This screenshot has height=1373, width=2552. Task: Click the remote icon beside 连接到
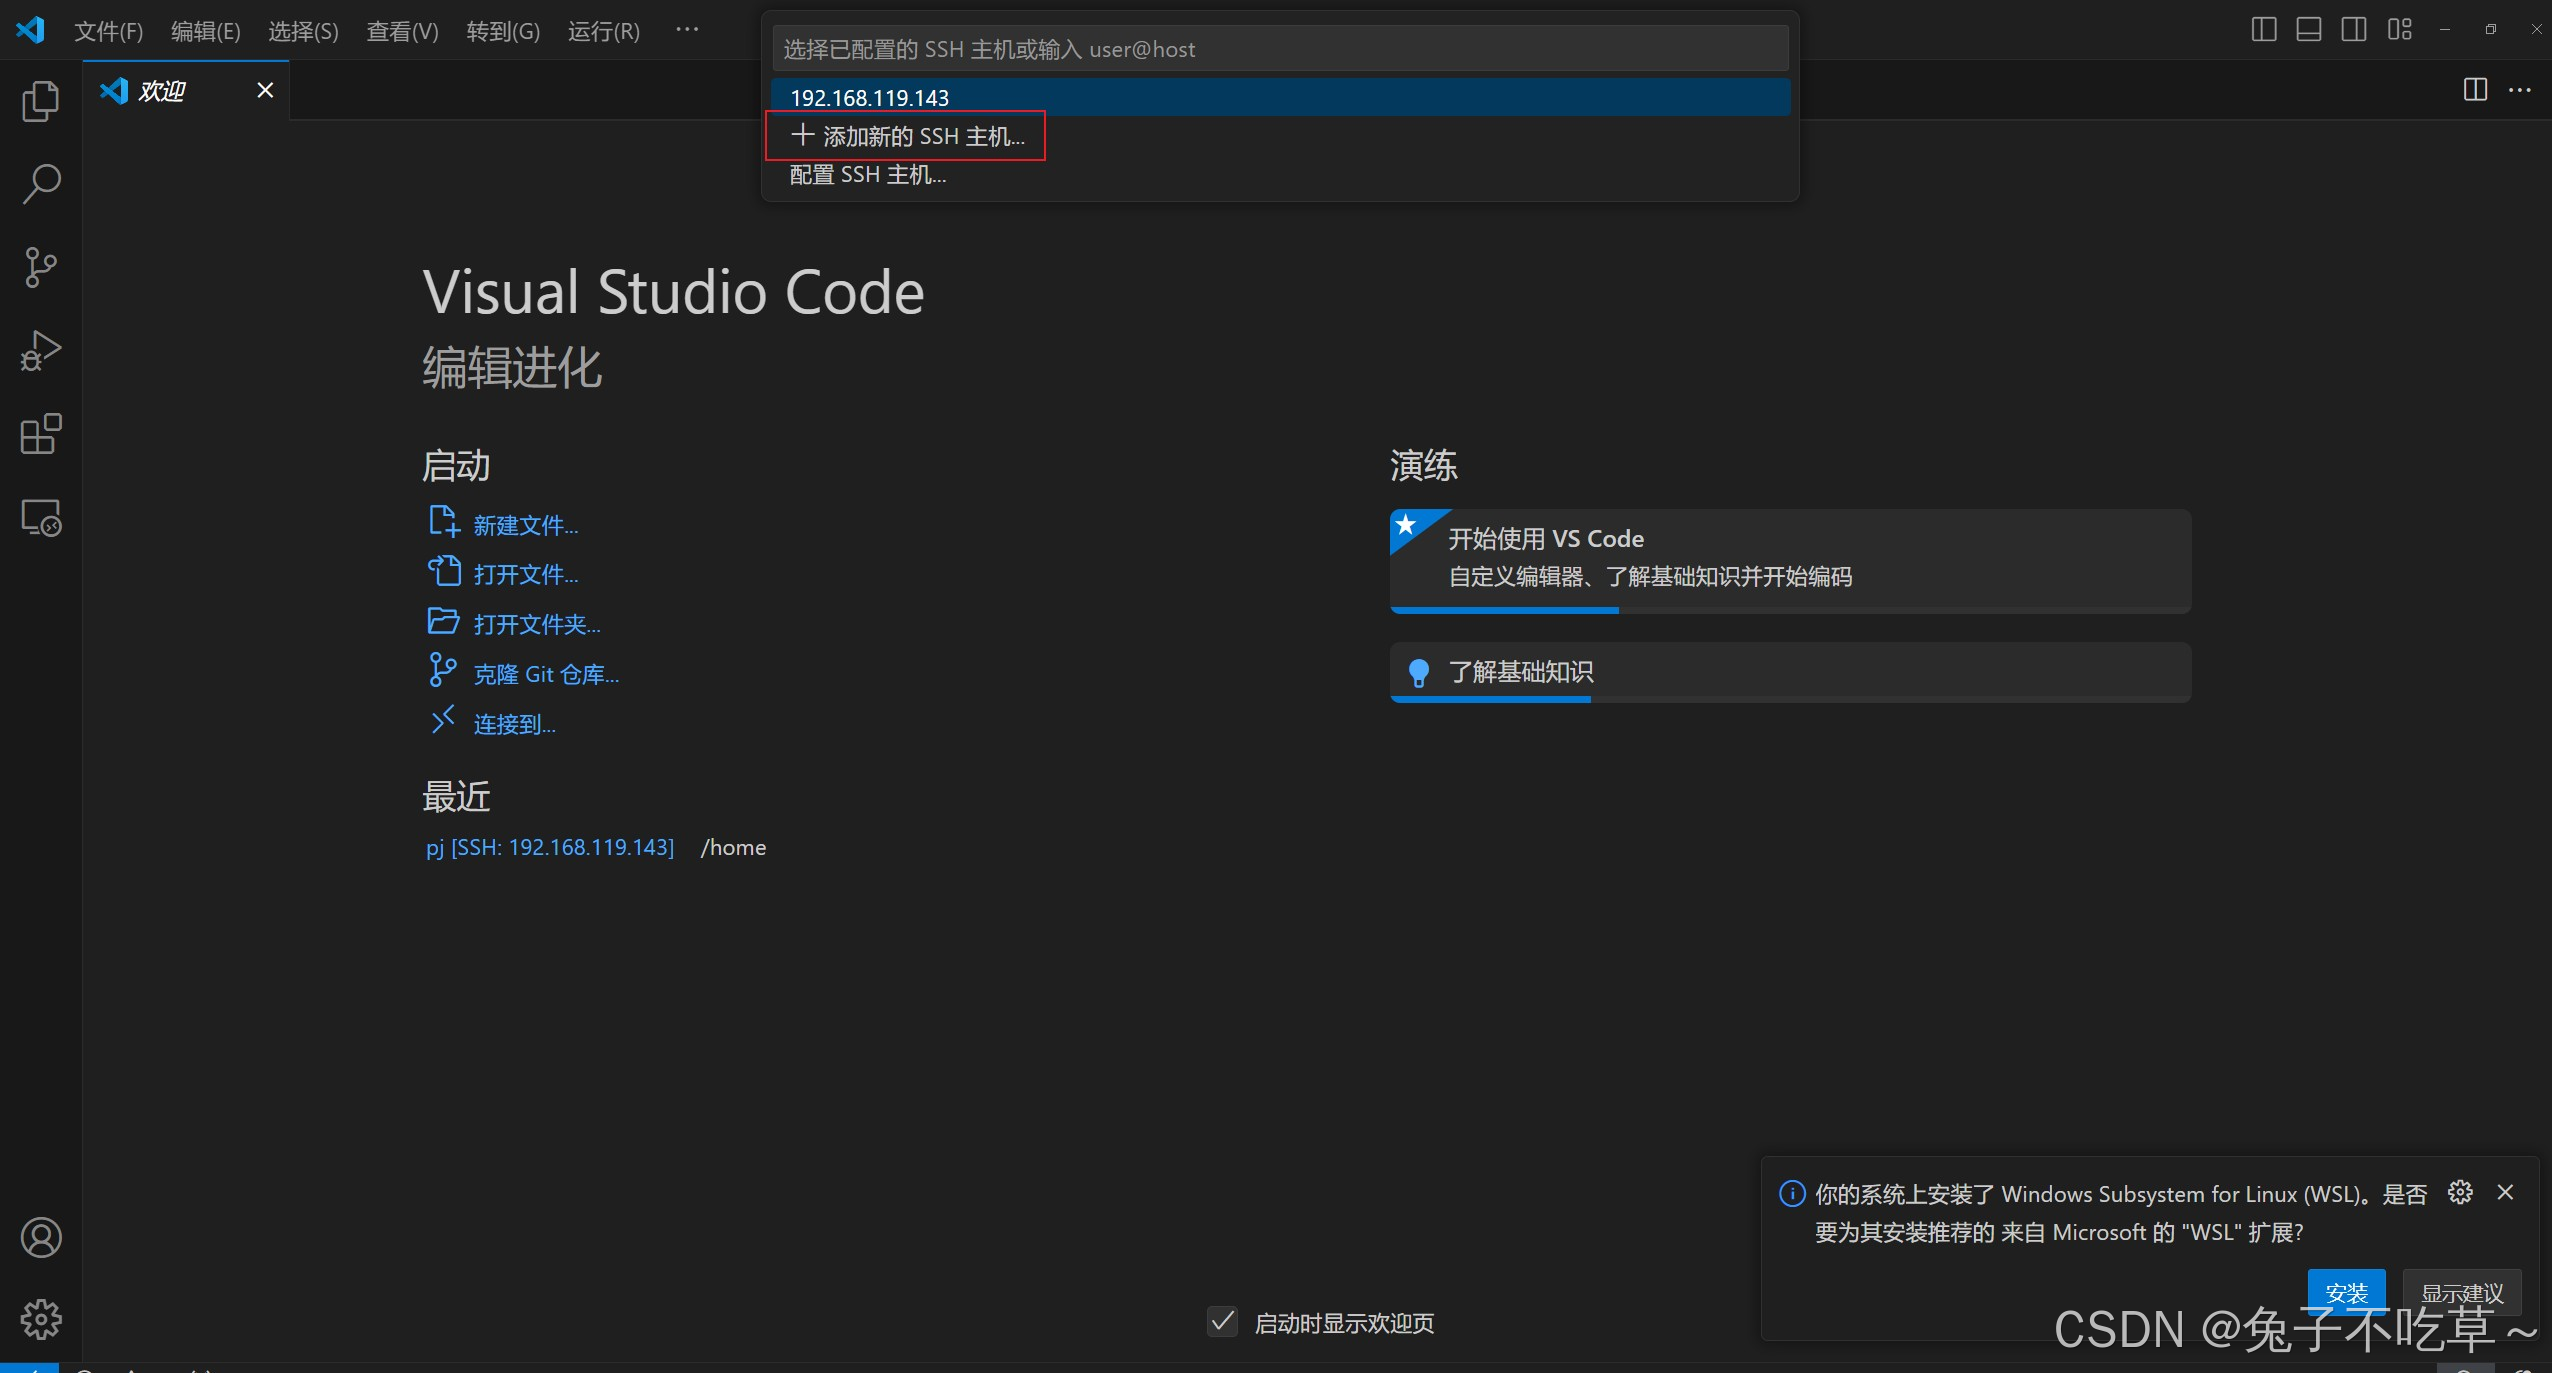(x=443, y=720)
